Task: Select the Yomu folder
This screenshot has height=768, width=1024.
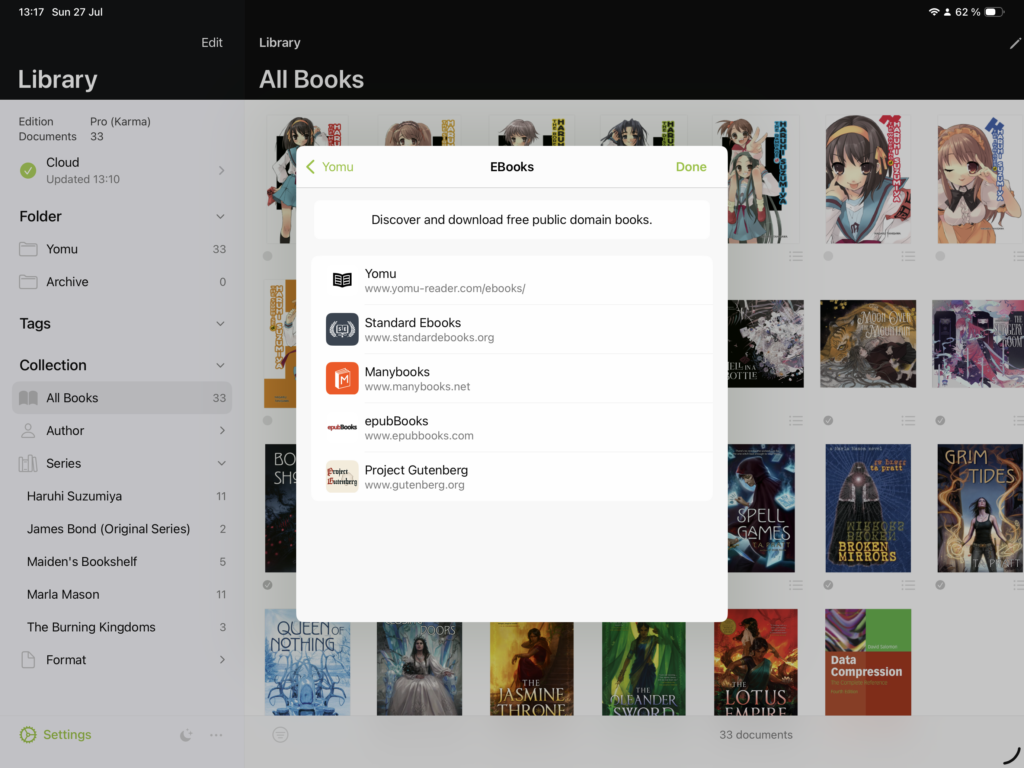Action: coord(122,249)
